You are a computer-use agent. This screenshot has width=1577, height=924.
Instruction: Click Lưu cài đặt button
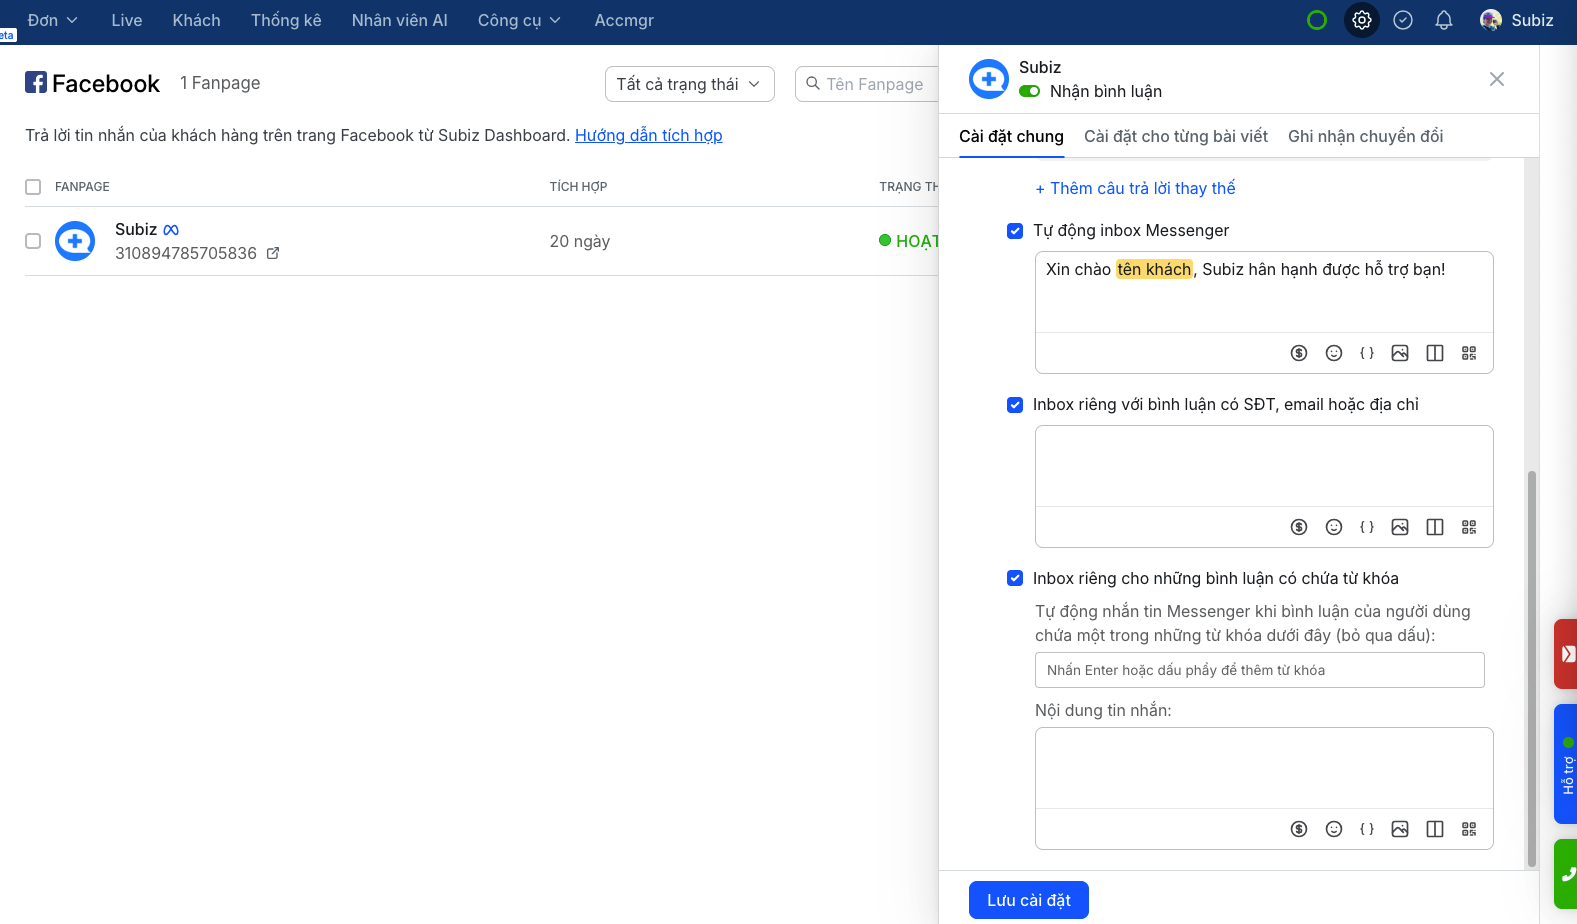tap(1028, 900)
